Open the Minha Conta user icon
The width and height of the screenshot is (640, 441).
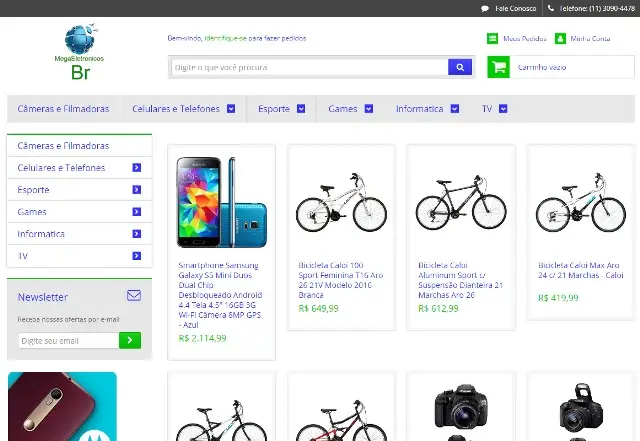point(560,38)
